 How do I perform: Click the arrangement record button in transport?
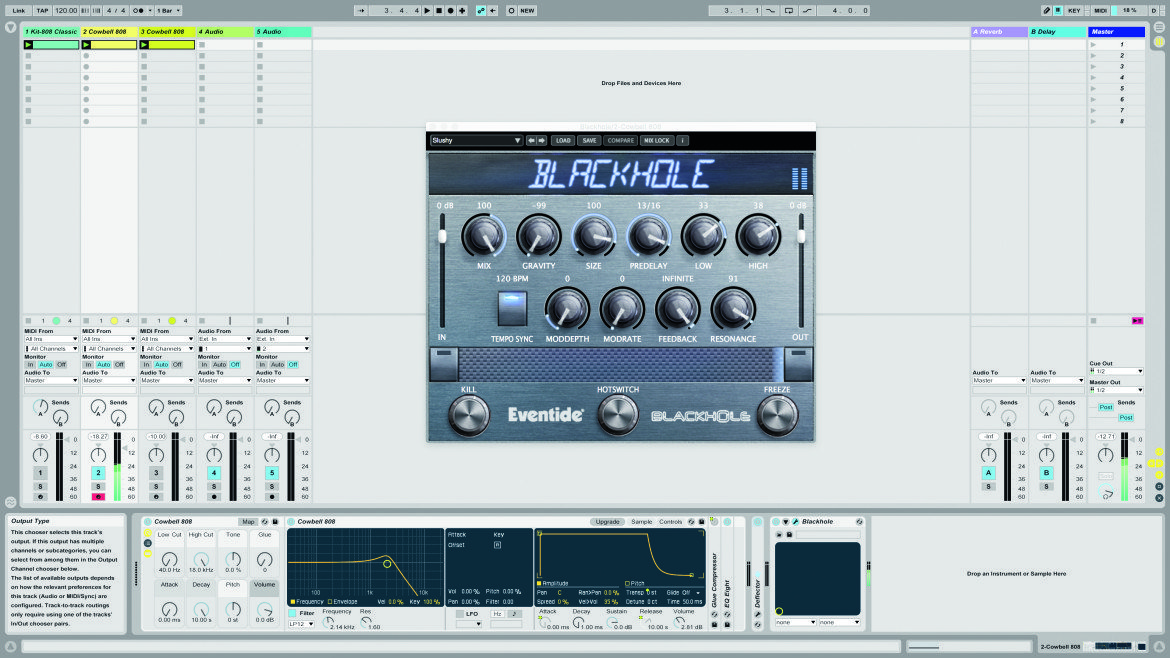pos(450,10)
